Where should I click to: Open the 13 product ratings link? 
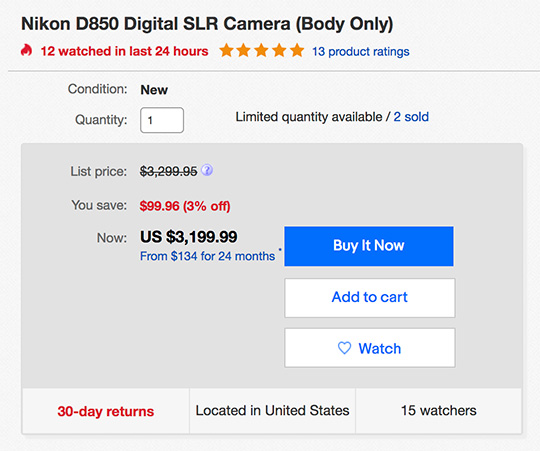(361, 52)
